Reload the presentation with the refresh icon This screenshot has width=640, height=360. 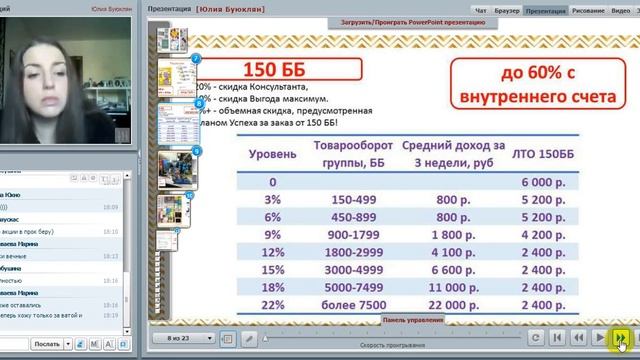tap(536, 338)
